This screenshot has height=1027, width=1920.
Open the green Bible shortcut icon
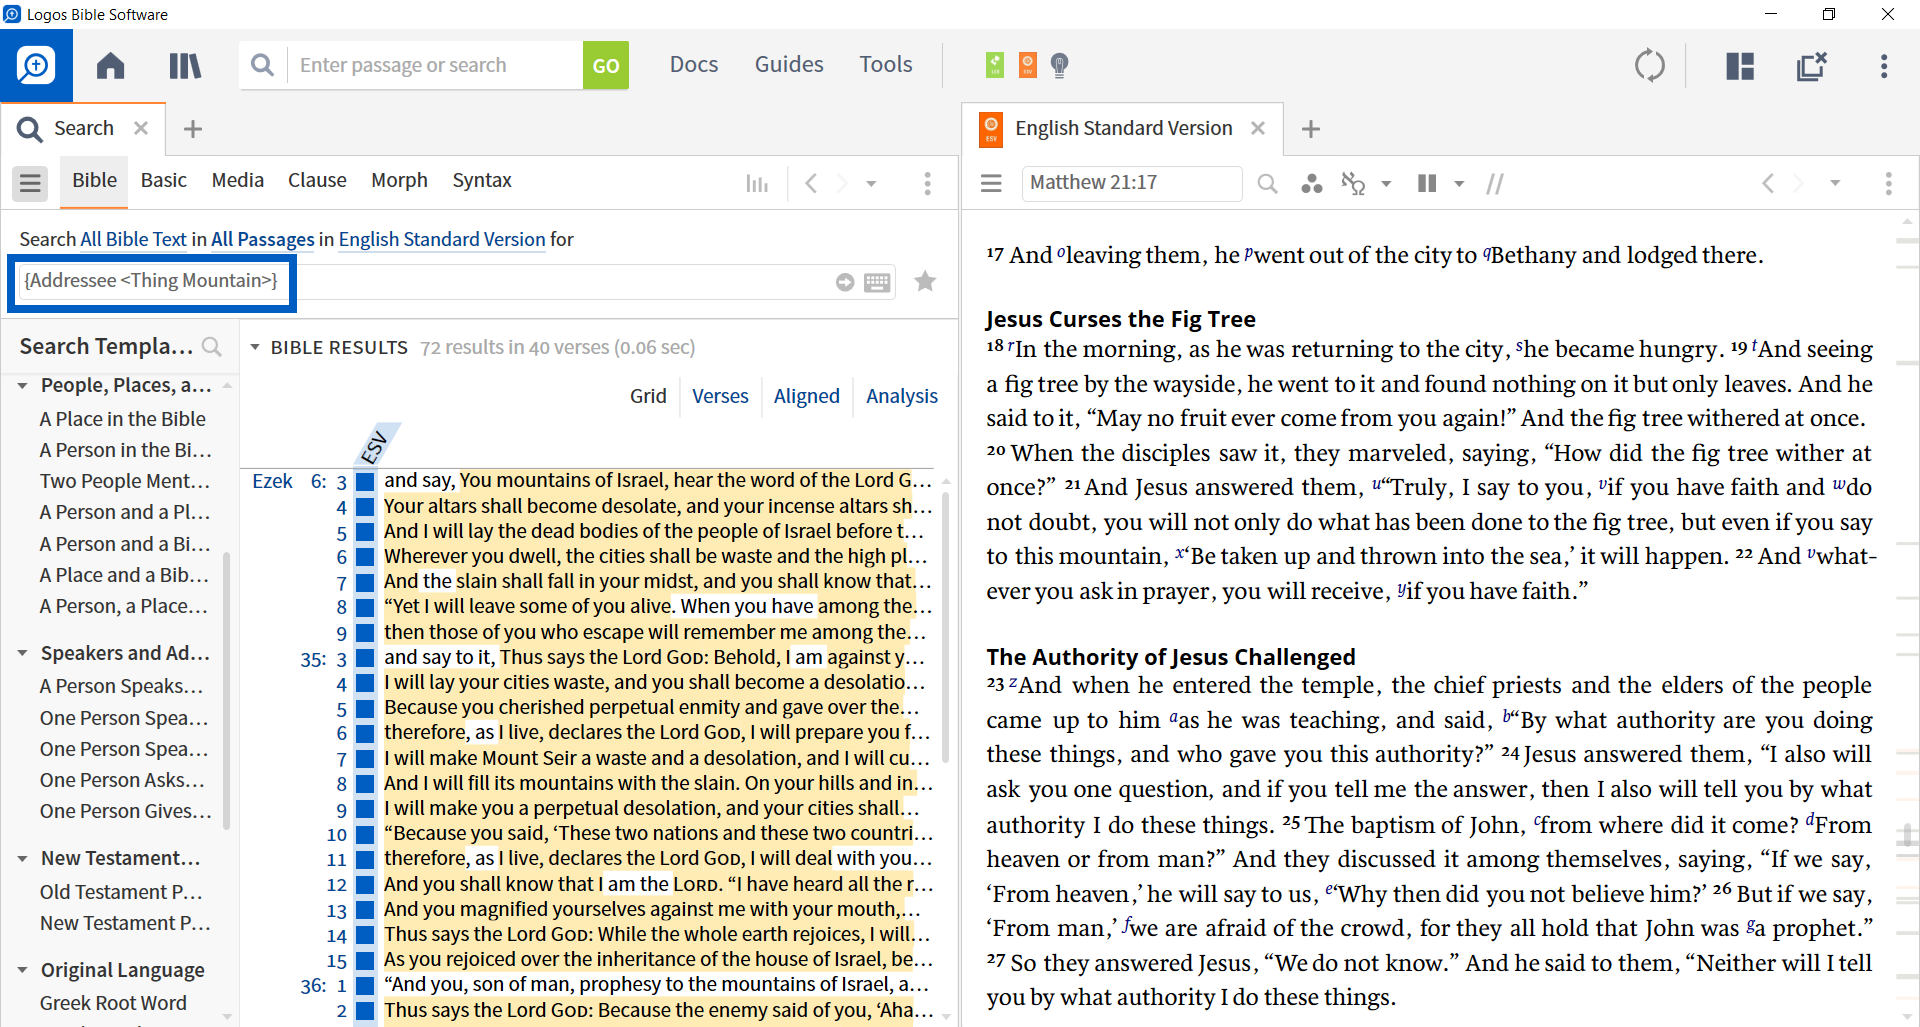tap(995, 65)
